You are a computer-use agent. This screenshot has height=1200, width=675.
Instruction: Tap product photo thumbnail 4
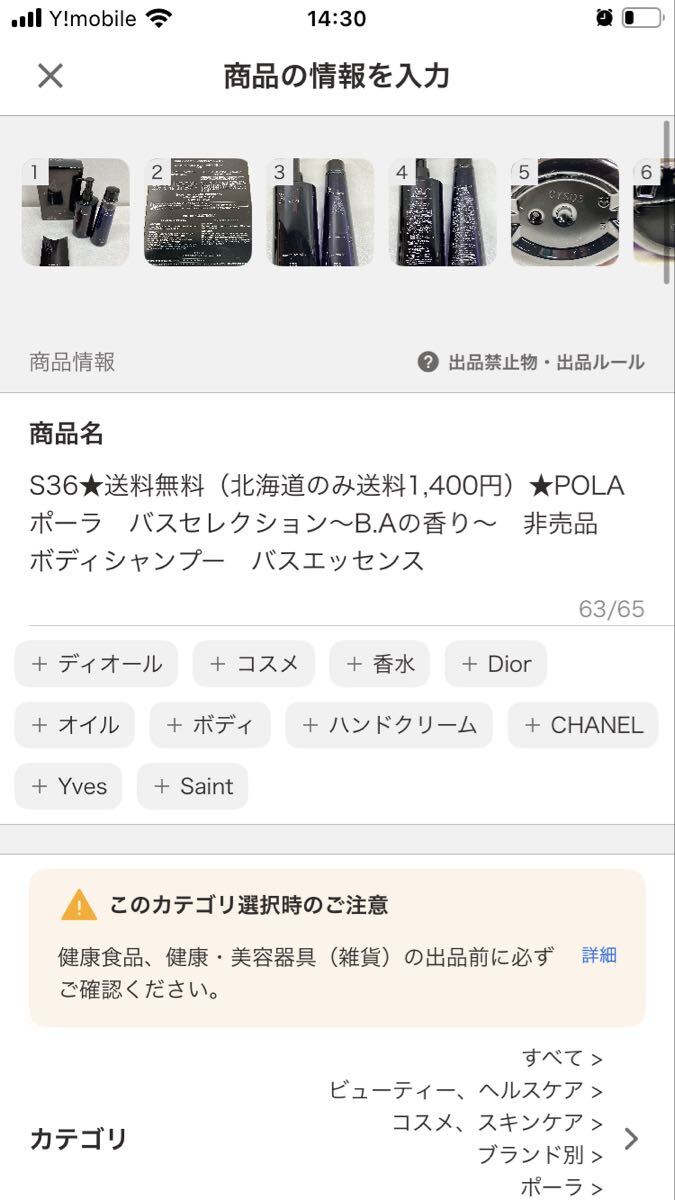pos(442,212)
